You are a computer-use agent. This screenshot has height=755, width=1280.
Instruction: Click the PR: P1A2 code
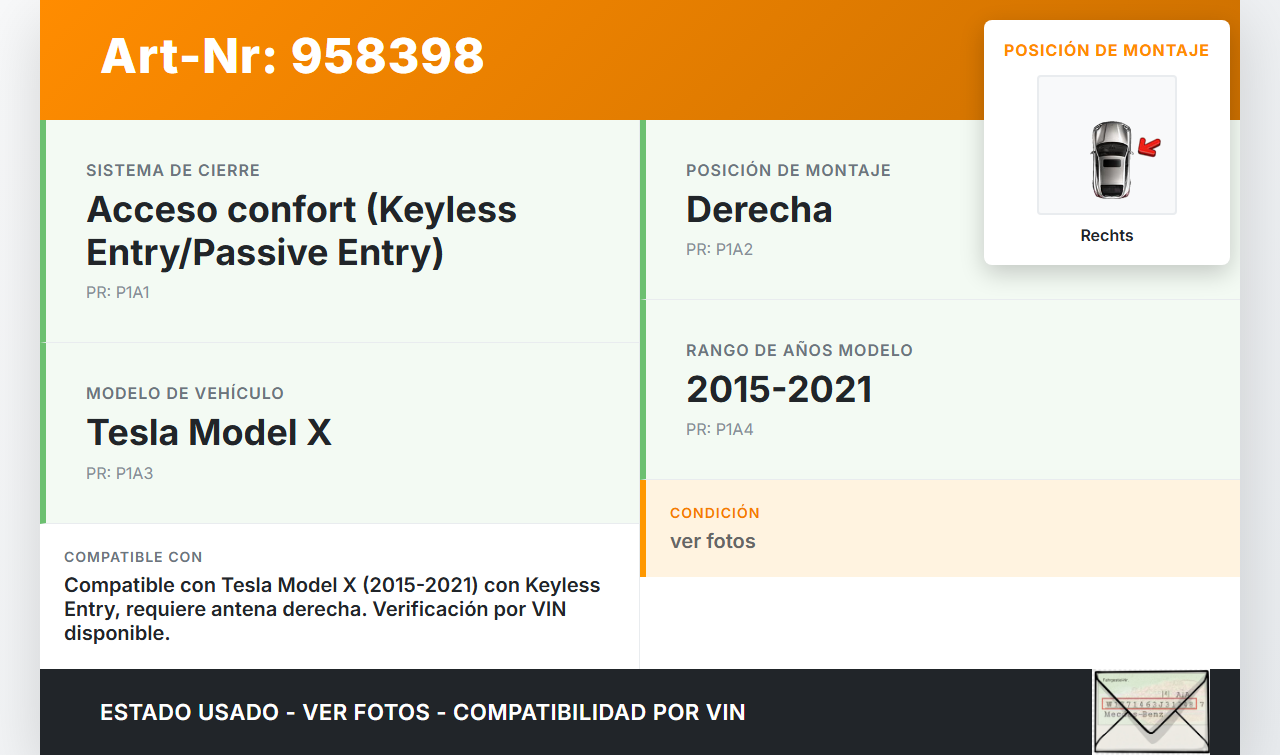click(x=719, y=249)
